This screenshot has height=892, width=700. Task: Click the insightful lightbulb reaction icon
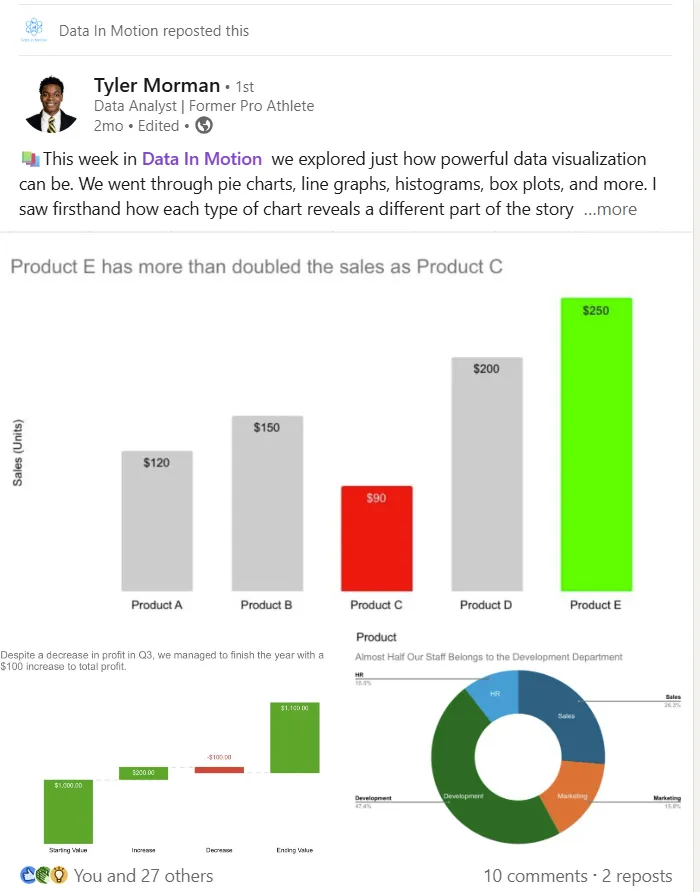click(59, 875)
